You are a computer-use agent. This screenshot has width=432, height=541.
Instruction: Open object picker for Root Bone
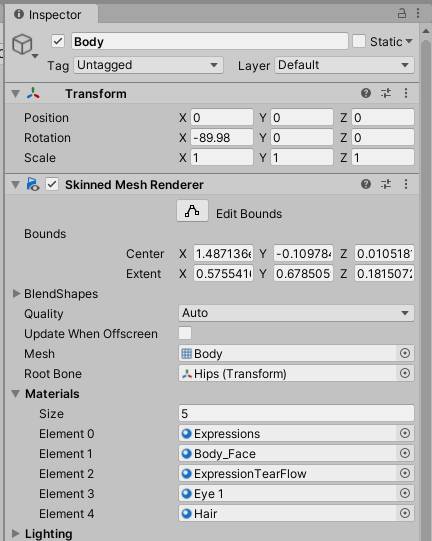pos(405,373)
